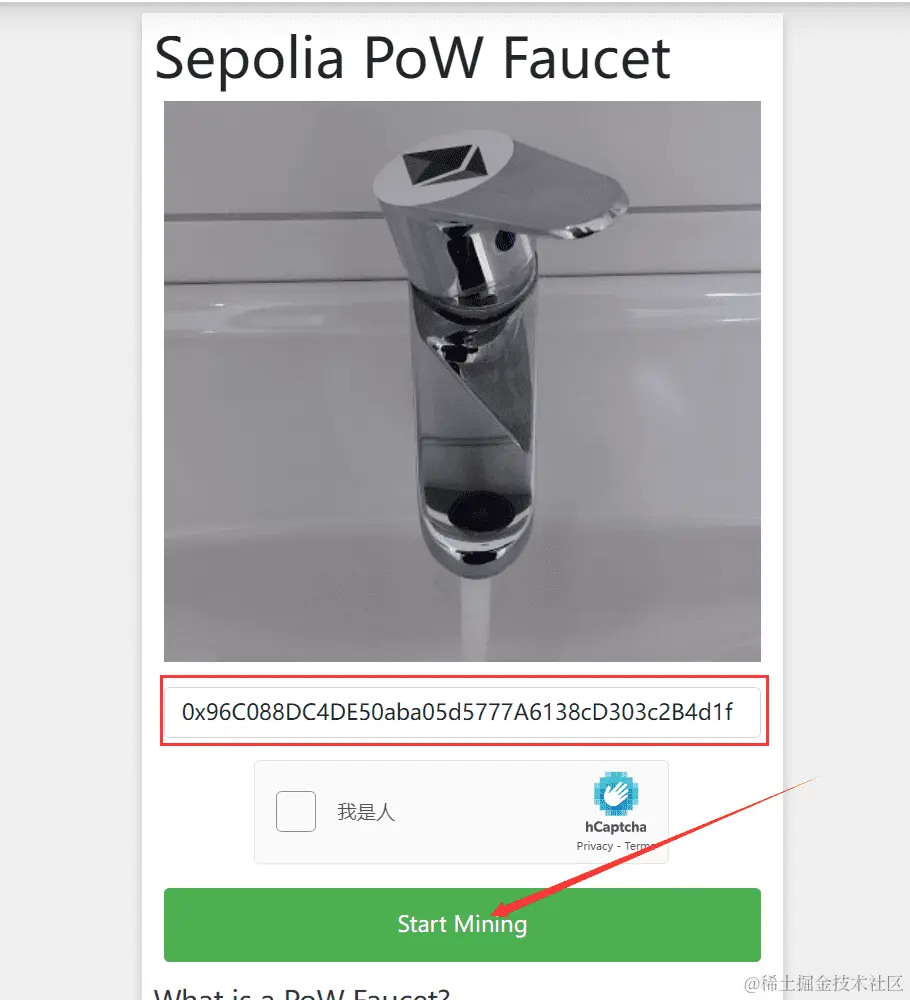910x1000 pixels.
Task: Click the 我是人 label text
Action: (x=366, y=812)
